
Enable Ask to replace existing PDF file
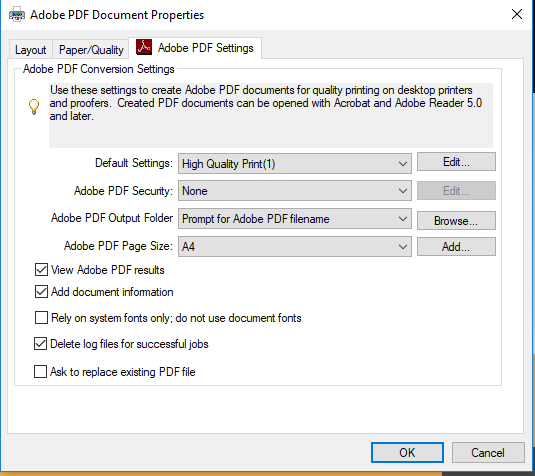(x=41, y=372)
